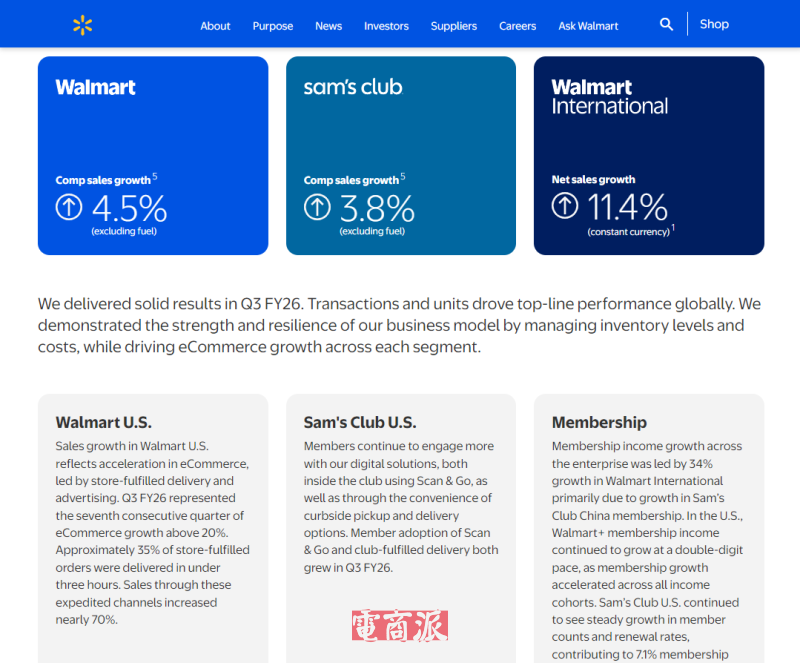Click the Walmart International logo
The width and height of the screenshot is (800, 663).
tap(609, 96)
